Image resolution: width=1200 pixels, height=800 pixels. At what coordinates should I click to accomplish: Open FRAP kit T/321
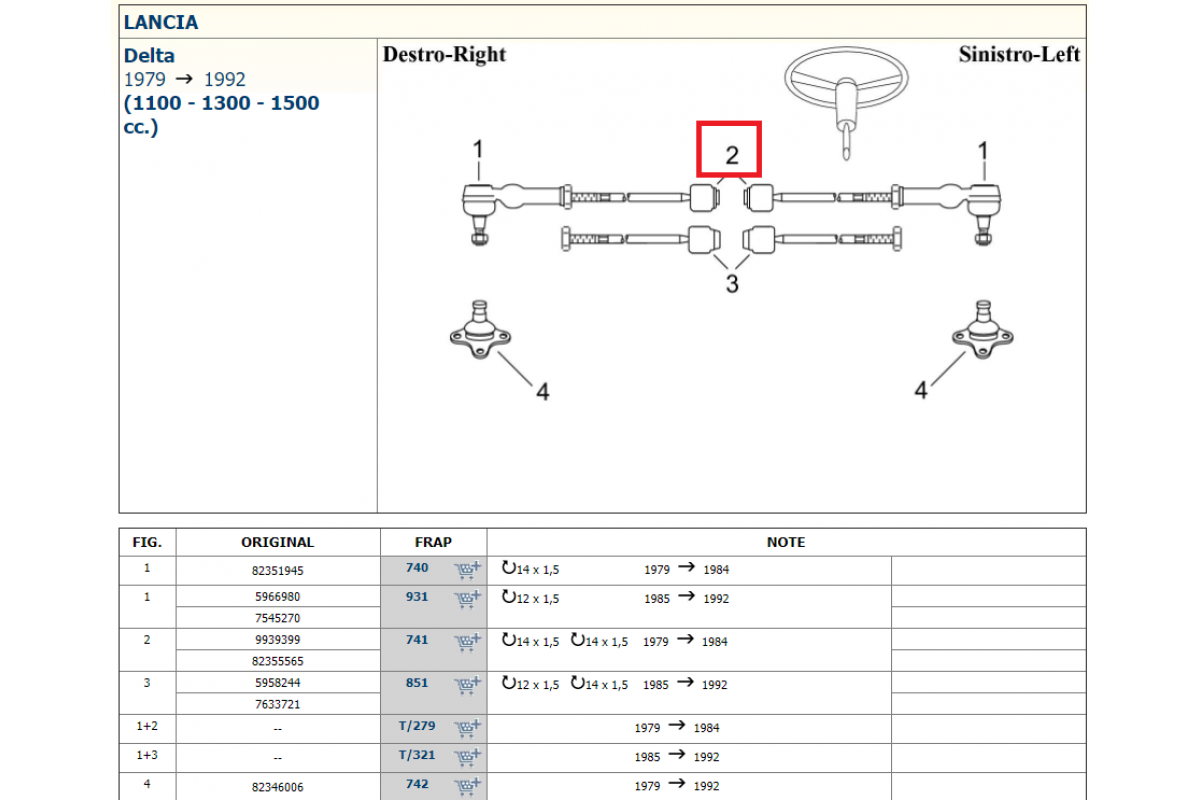click(417, 755)
